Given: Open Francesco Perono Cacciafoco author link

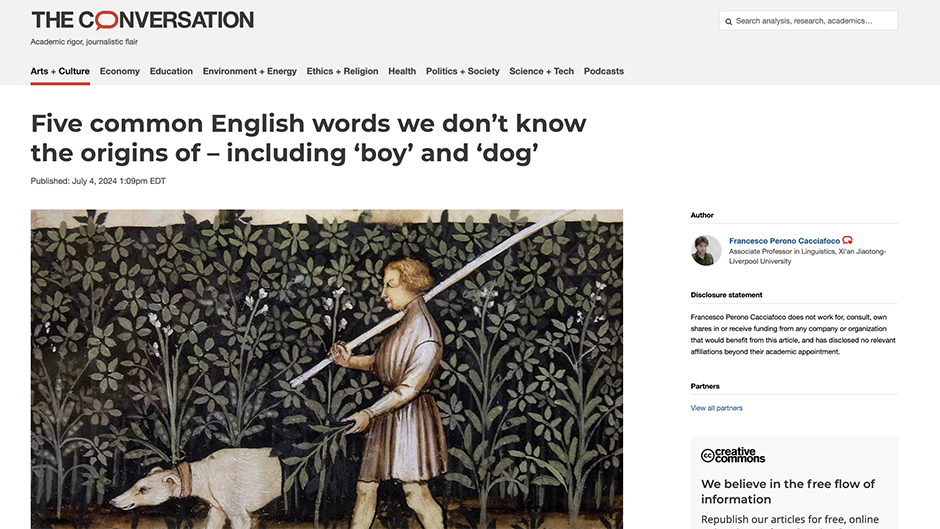Looking at the screenshot, I should click(784, 241).
